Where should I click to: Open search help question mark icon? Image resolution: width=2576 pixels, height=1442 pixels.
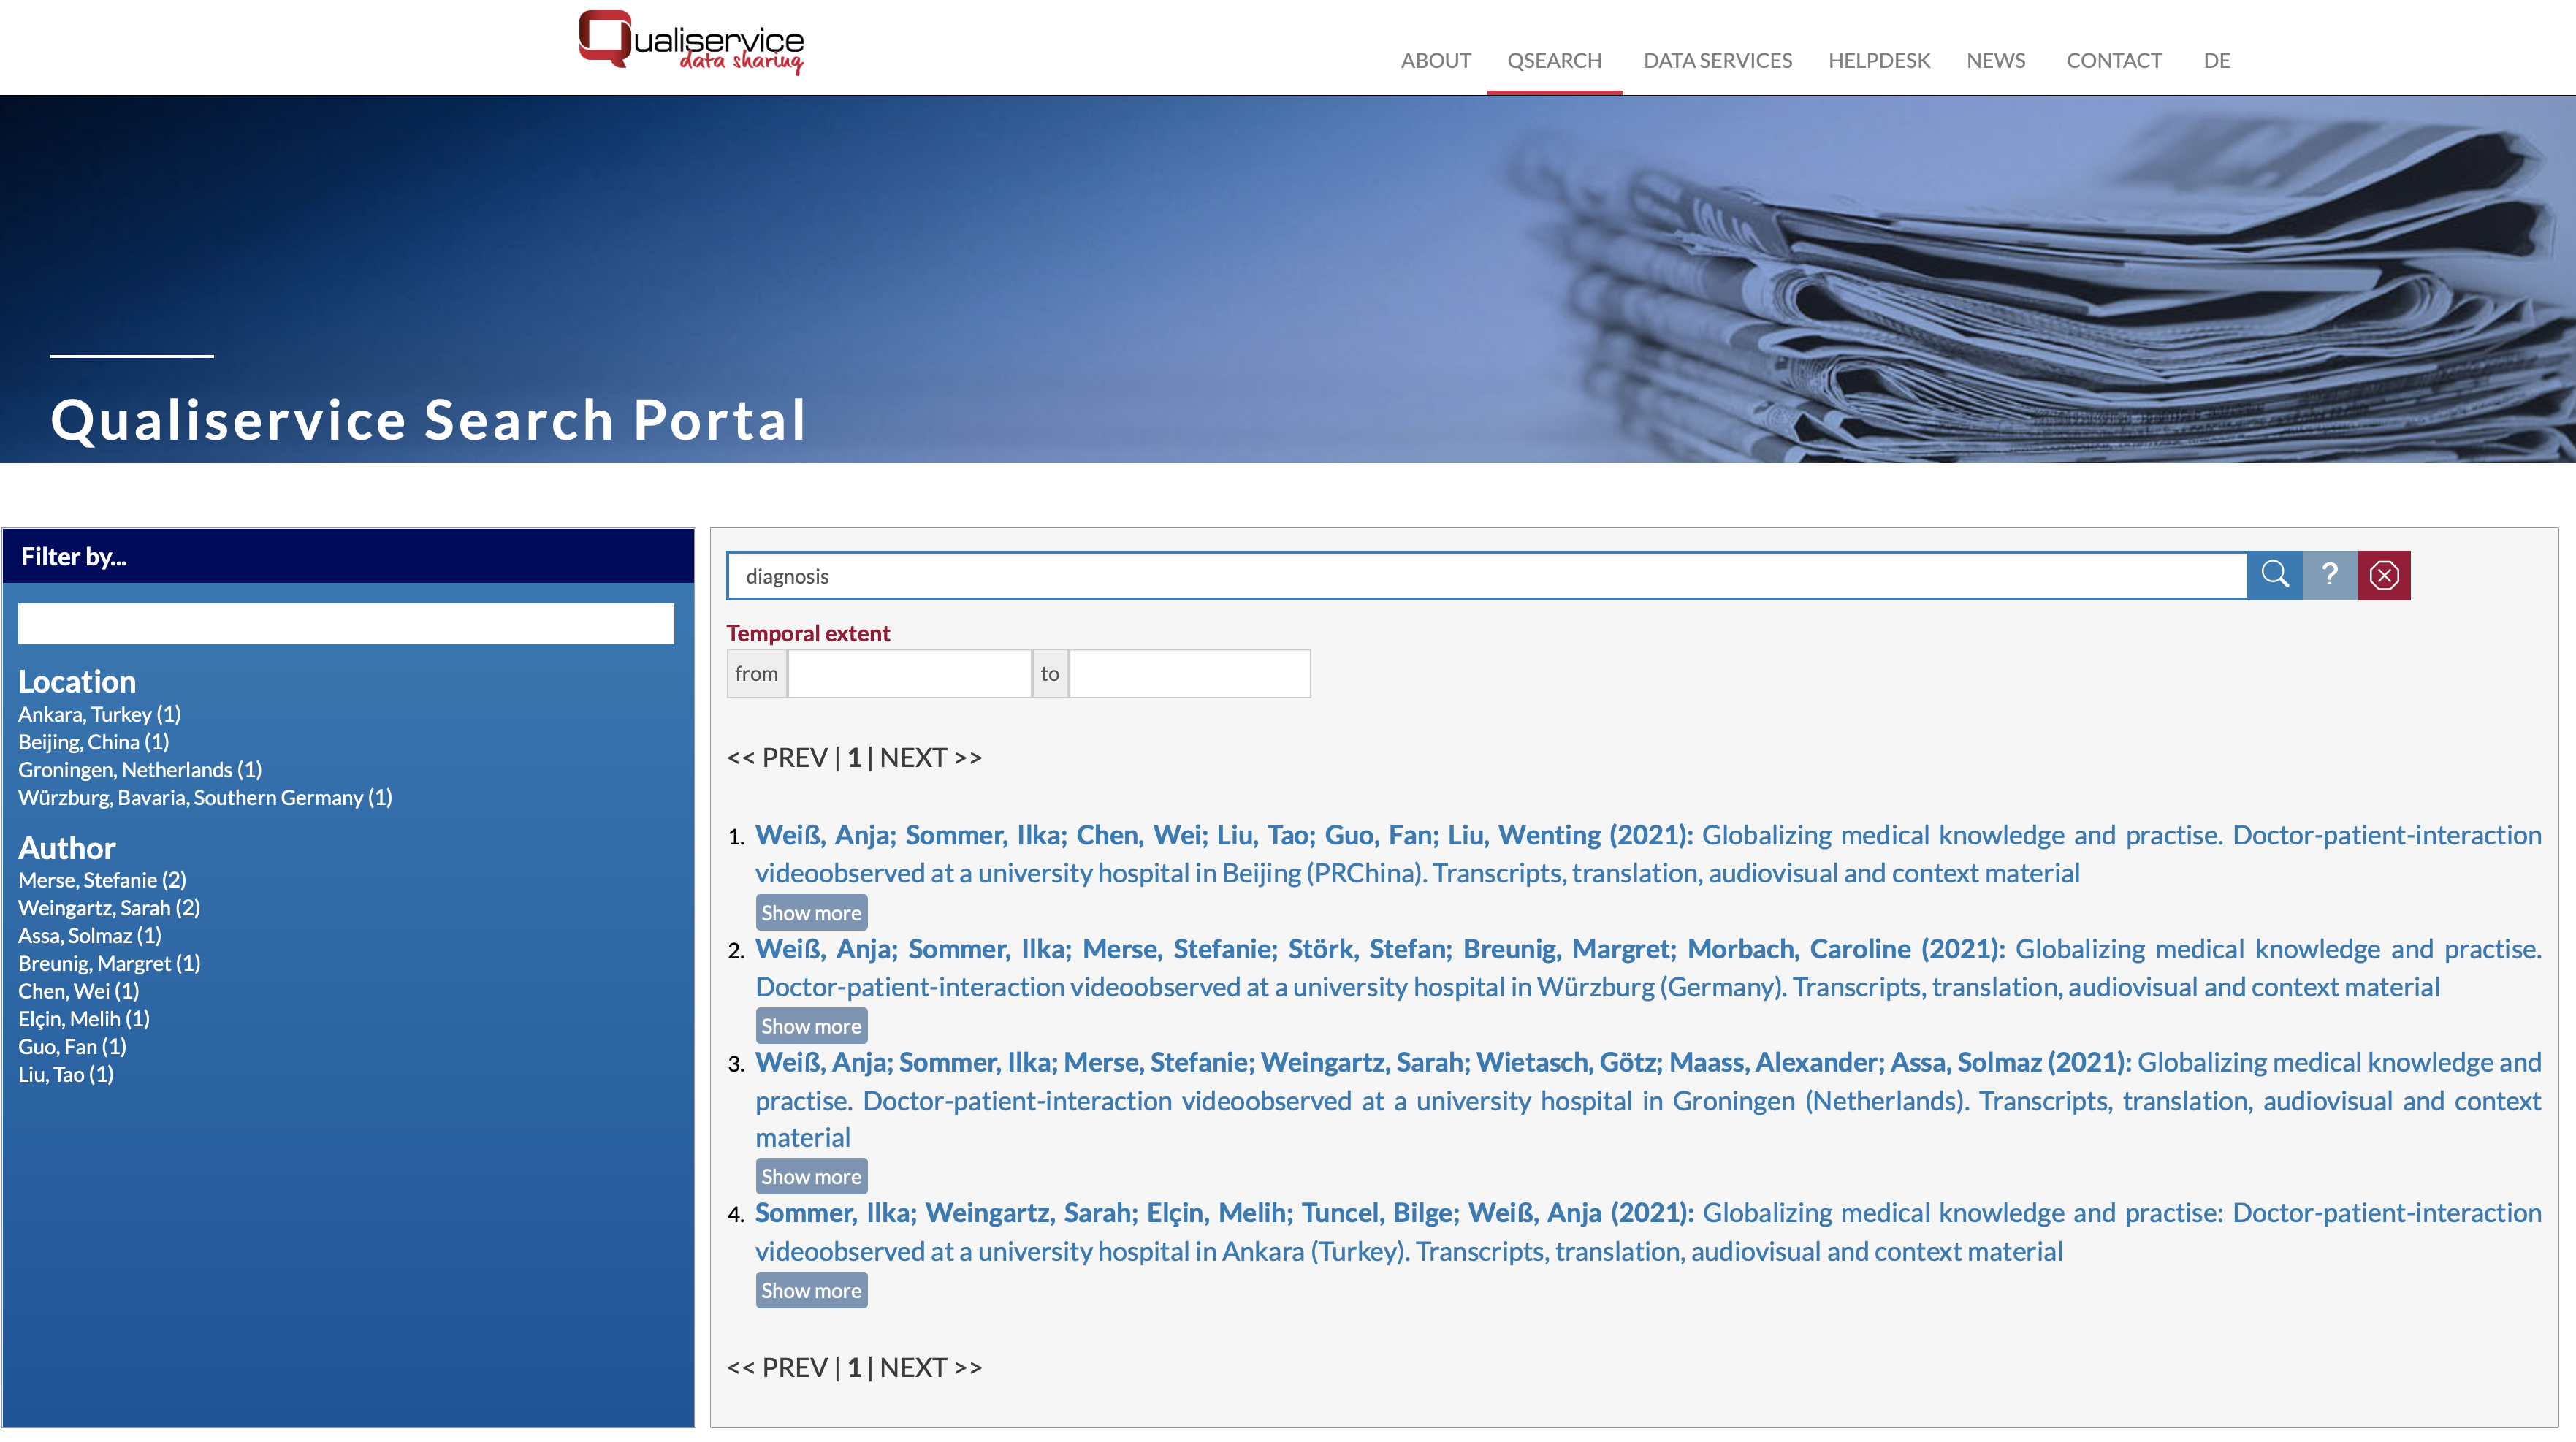[x=2329, y=575]
